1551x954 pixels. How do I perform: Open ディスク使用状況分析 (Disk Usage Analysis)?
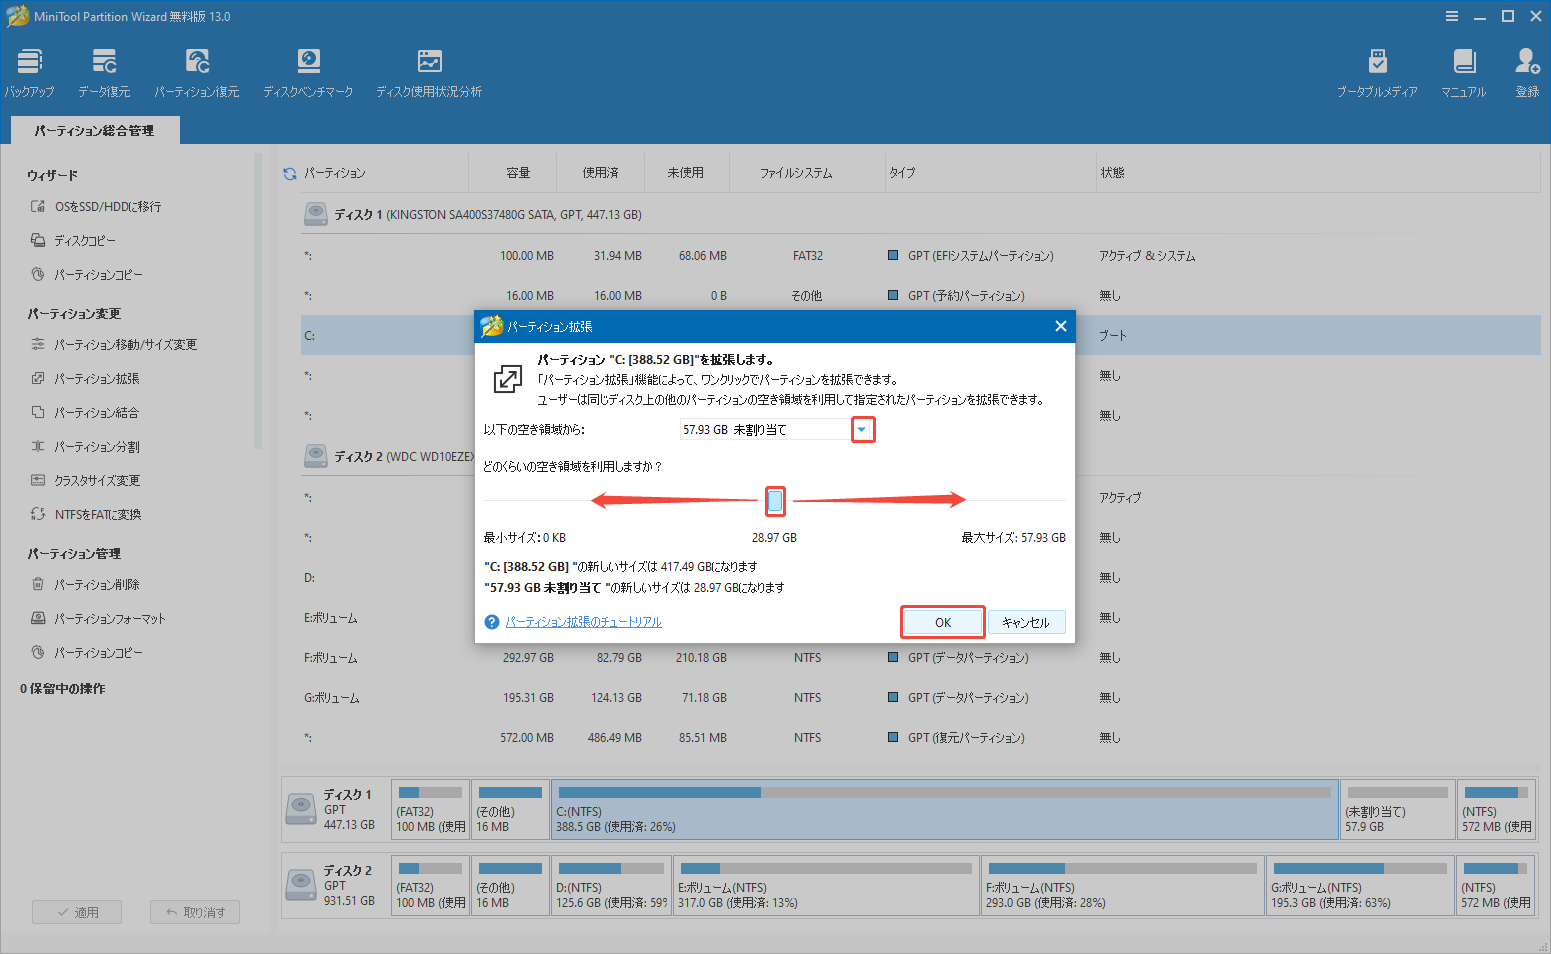click(x=429, y=70)
